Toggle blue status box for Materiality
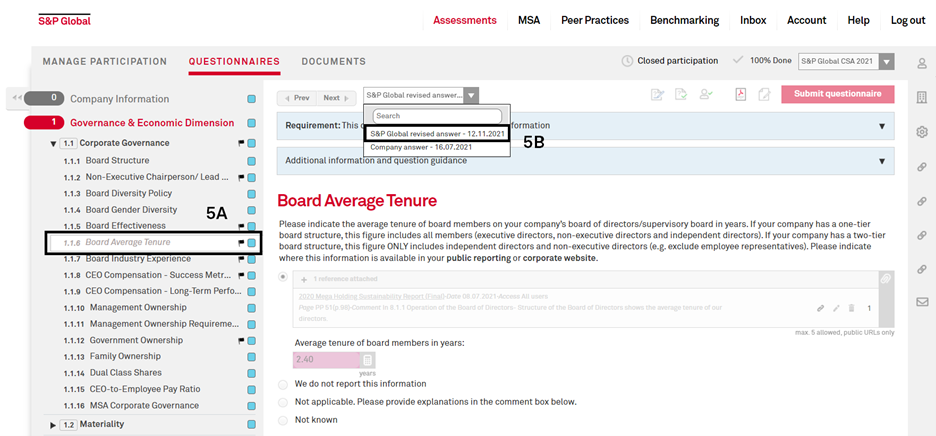This screenshot has width=936, height=436. tap(252, 425)
